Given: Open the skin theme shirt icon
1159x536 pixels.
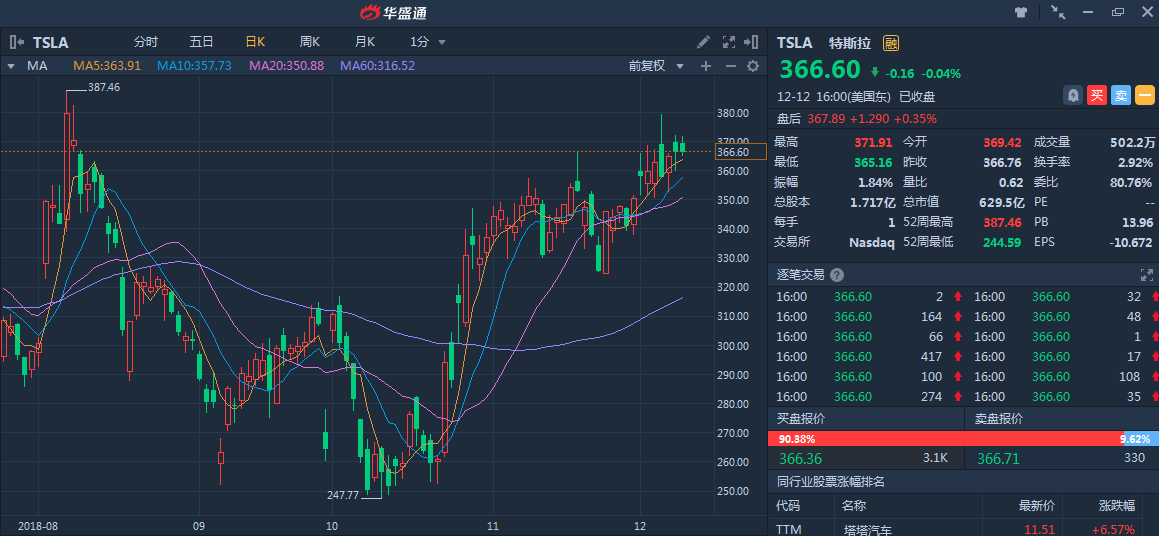Looking at the screenshot, I should [x=1021, y=13].
